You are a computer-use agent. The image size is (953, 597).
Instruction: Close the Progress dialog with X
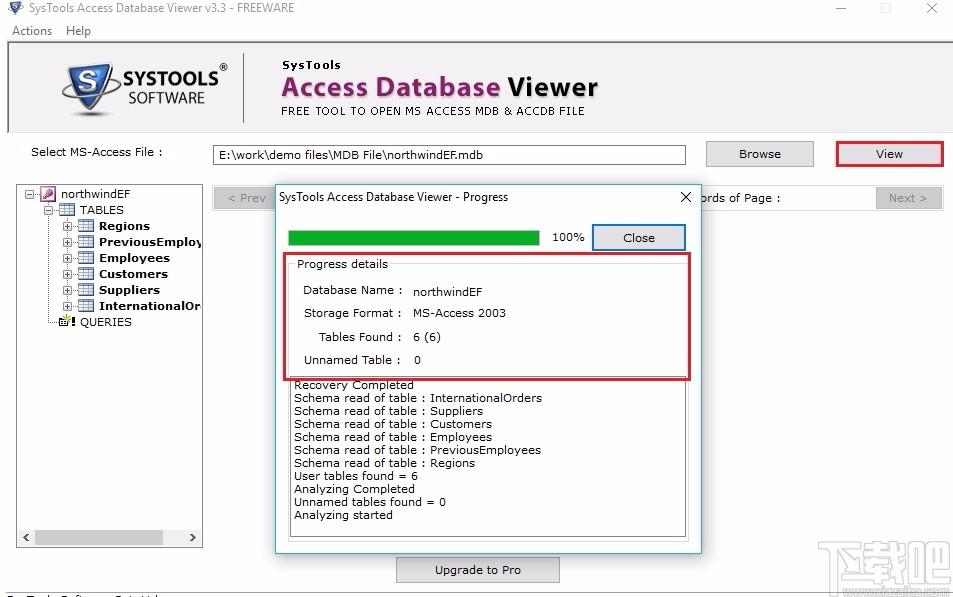pos(686,197)
